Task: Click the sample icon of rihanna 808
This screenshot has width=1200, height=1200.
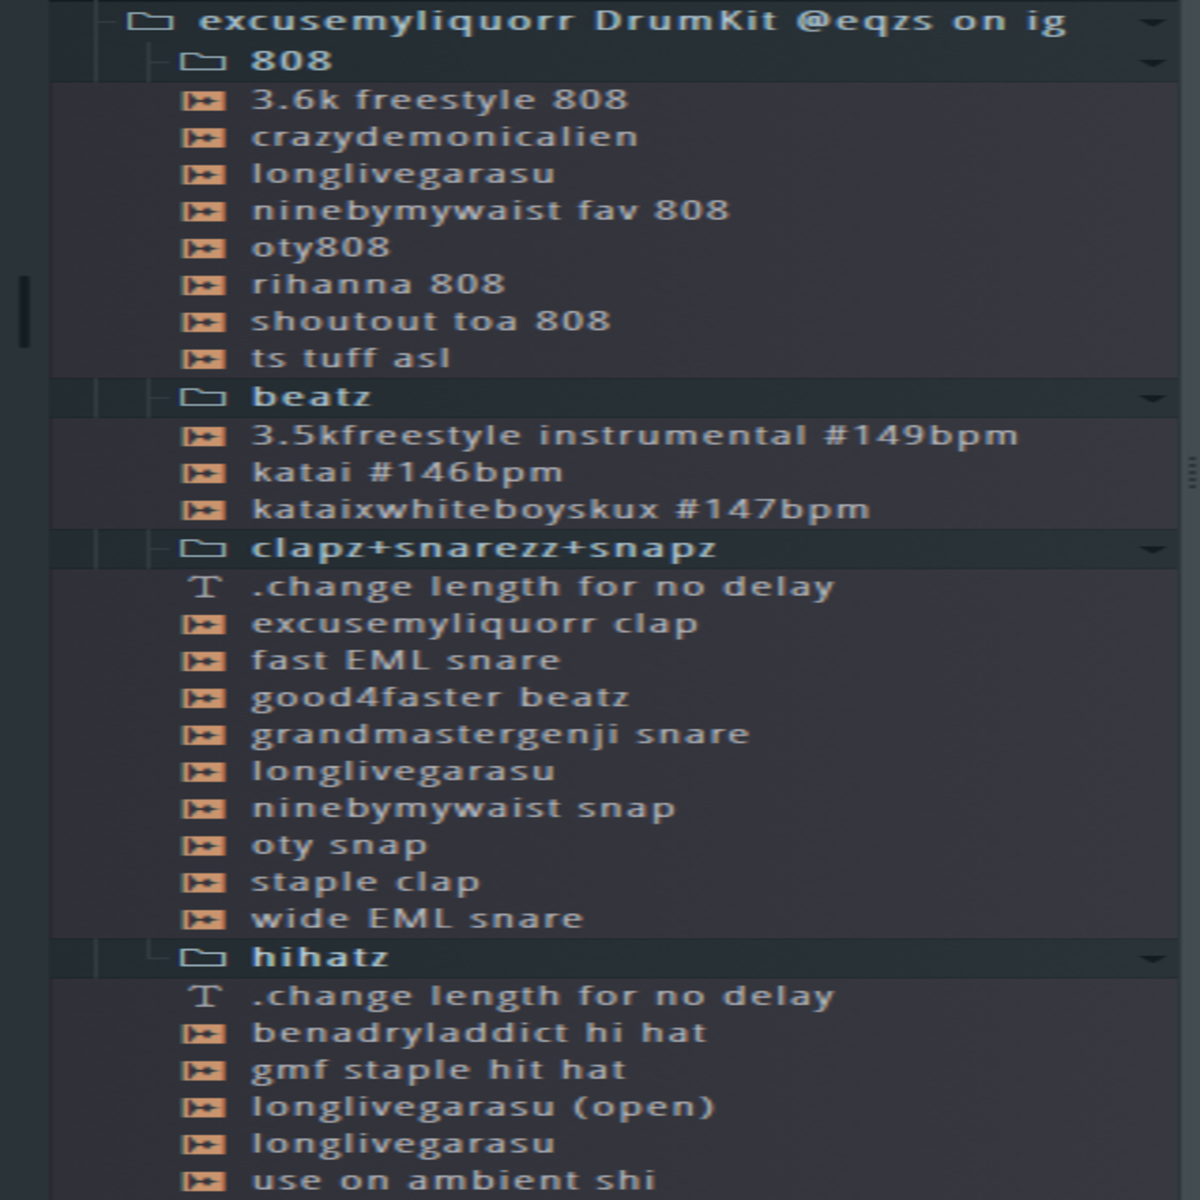Action: (x=203, y=286)
